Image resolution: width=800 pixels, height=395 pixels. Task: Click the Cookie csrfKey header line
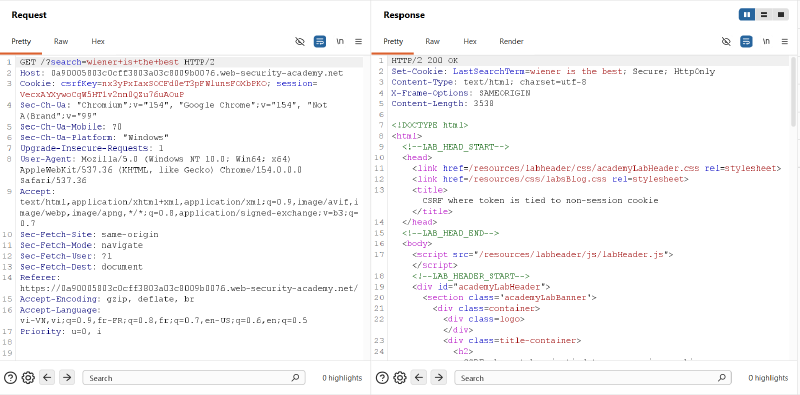pyautogui.click(x=168, y=89)
